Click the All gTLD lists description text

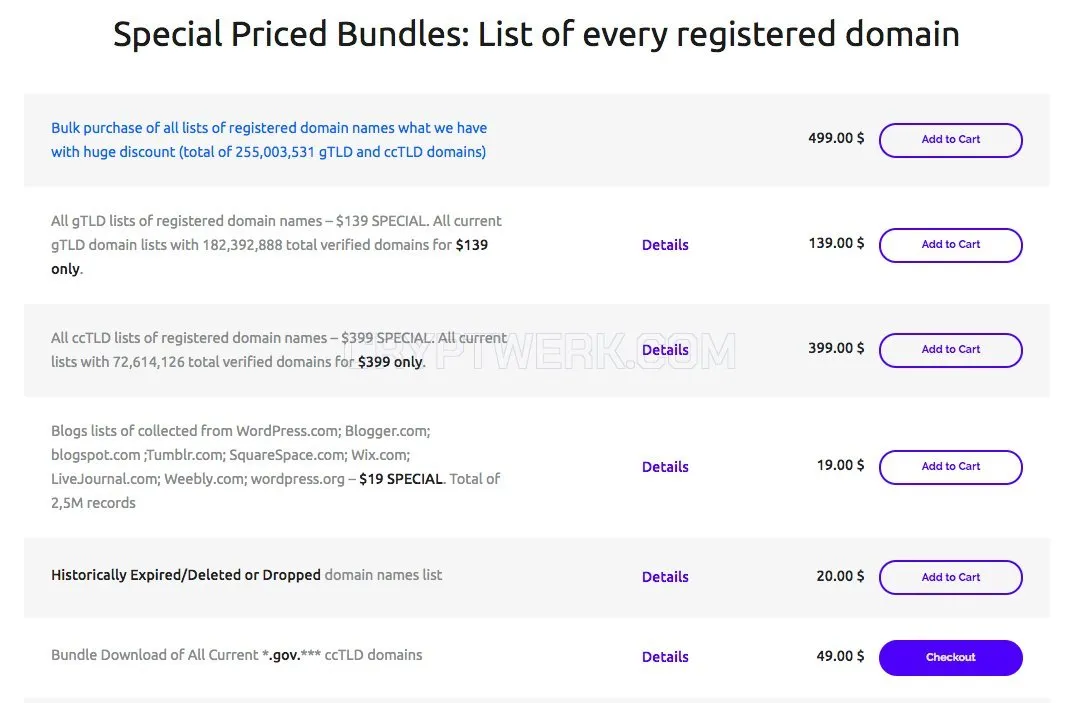(x=276, y=245)
